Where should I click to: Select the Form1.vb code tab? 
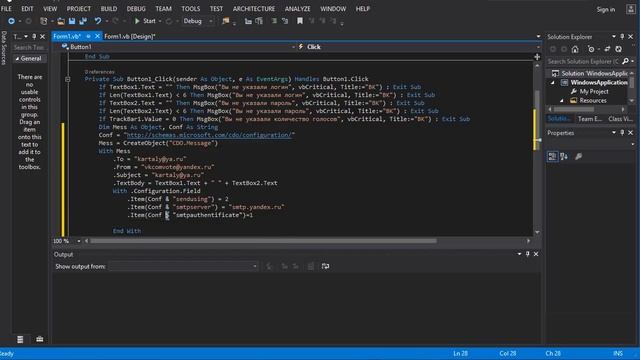pos(67,36)
